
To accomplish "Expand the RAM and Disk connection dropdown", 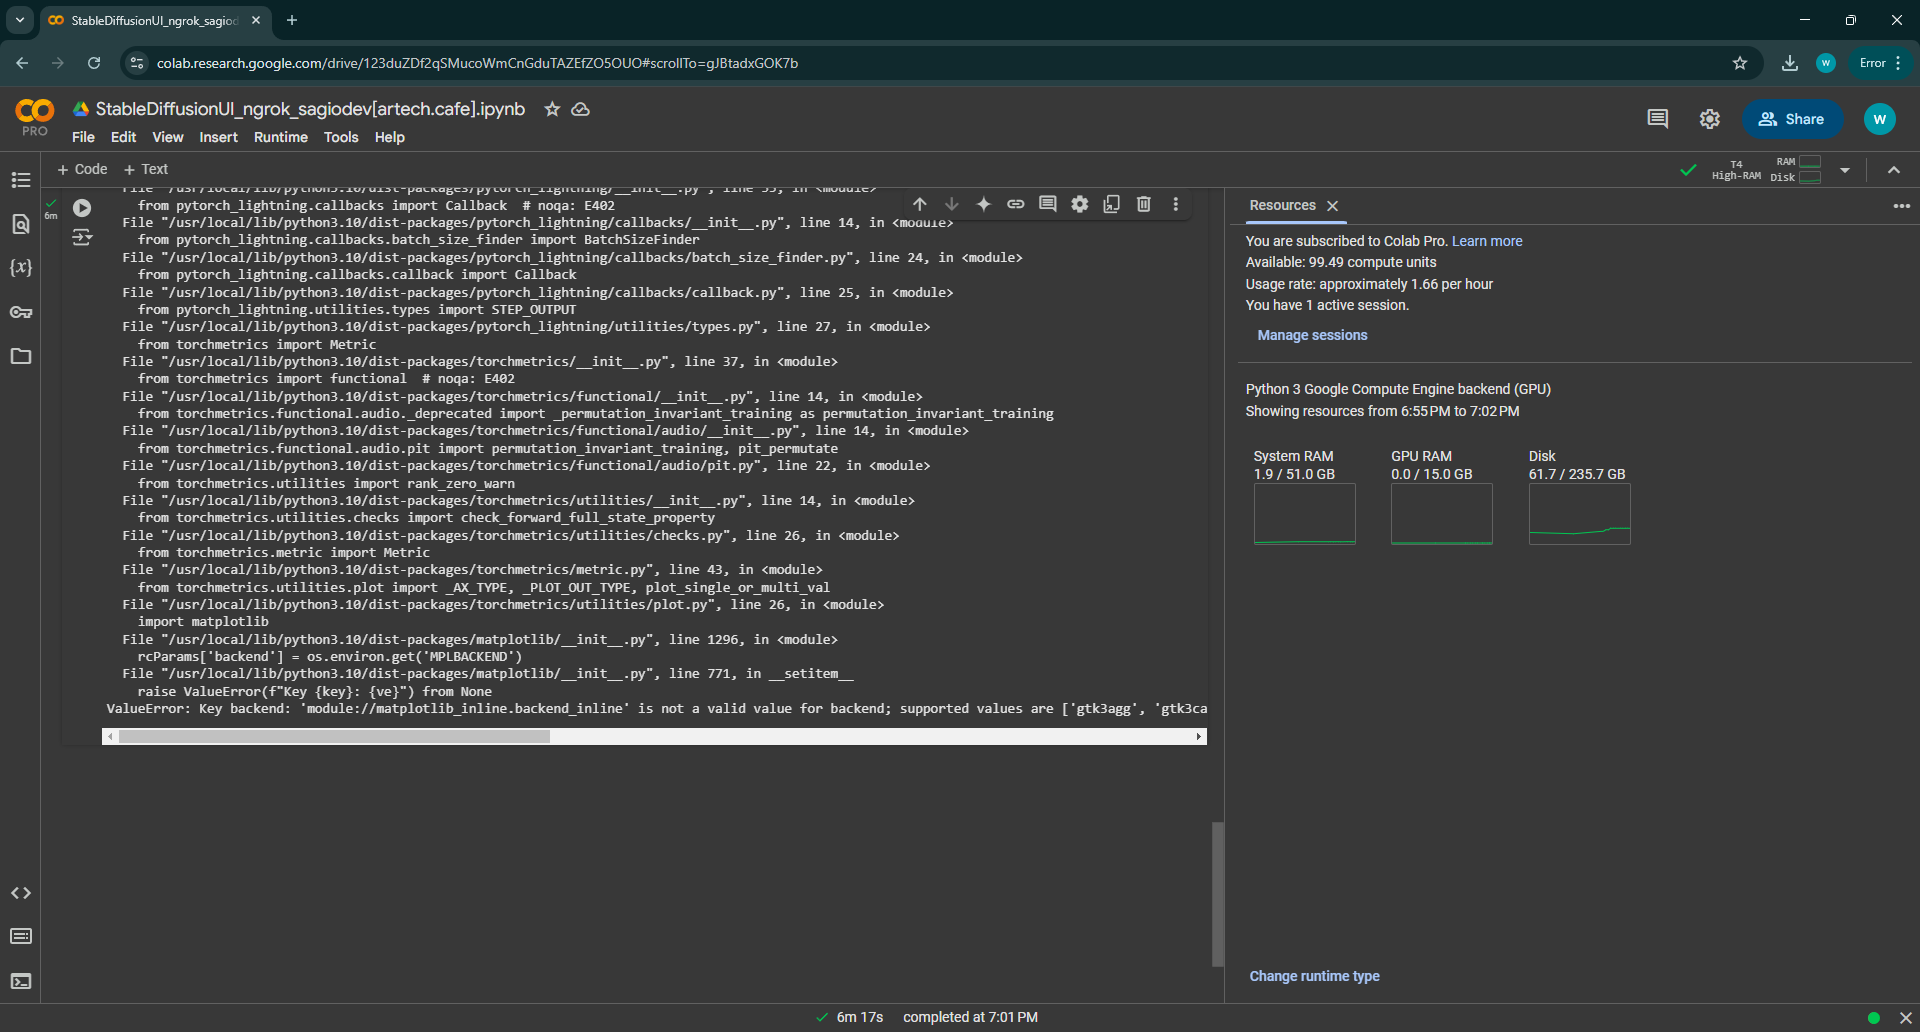I will [x=1845, y=170].
